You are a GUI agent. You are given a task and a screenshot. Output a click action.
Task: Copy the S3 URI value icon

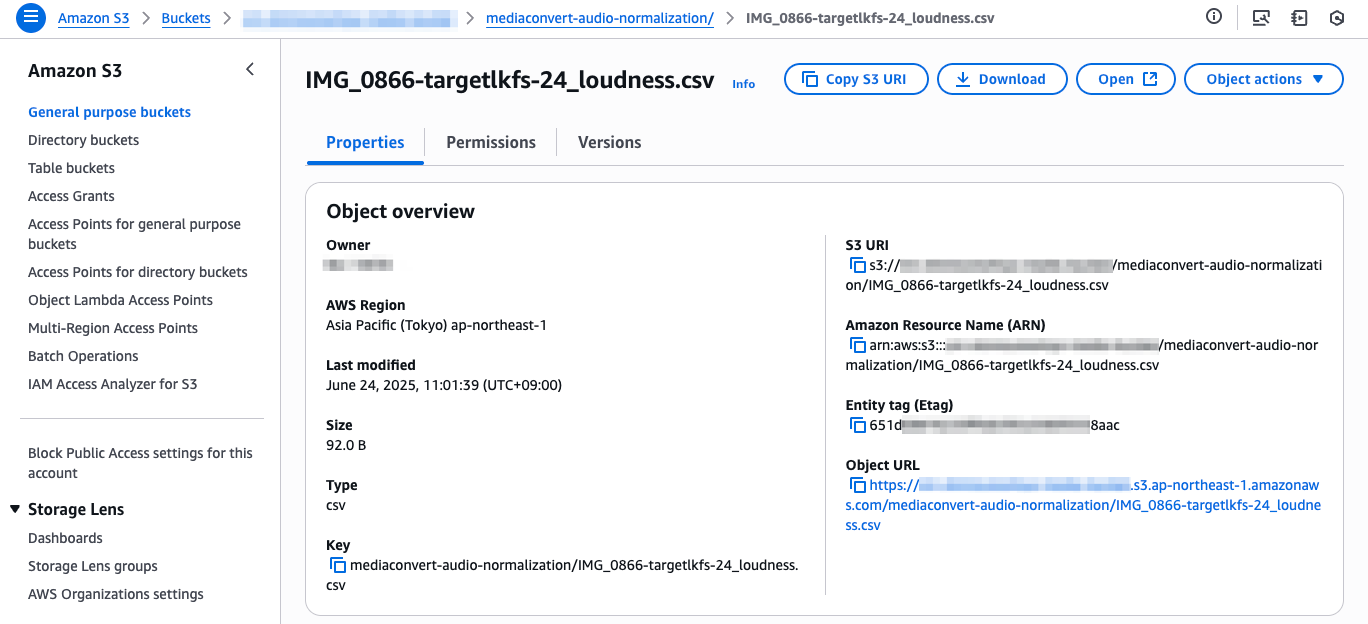[857, 265]
